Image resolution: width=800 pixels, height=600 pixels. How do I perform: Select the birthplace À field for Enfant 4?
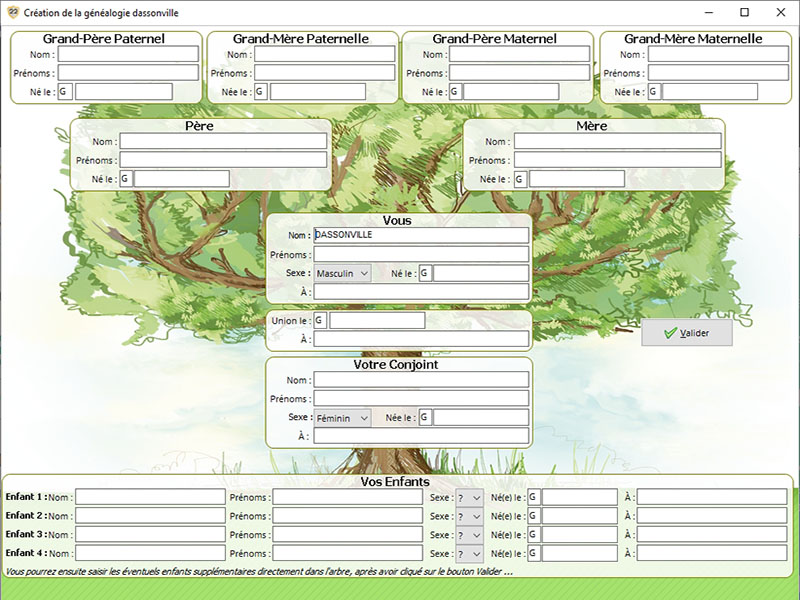pyautogui.click(x=711, y=553)
